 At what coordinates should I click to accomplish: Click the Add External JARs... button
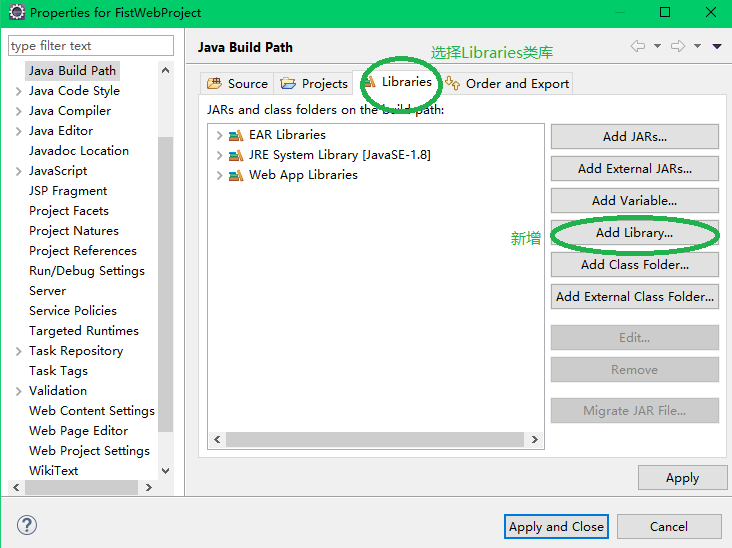click(635, 169)
